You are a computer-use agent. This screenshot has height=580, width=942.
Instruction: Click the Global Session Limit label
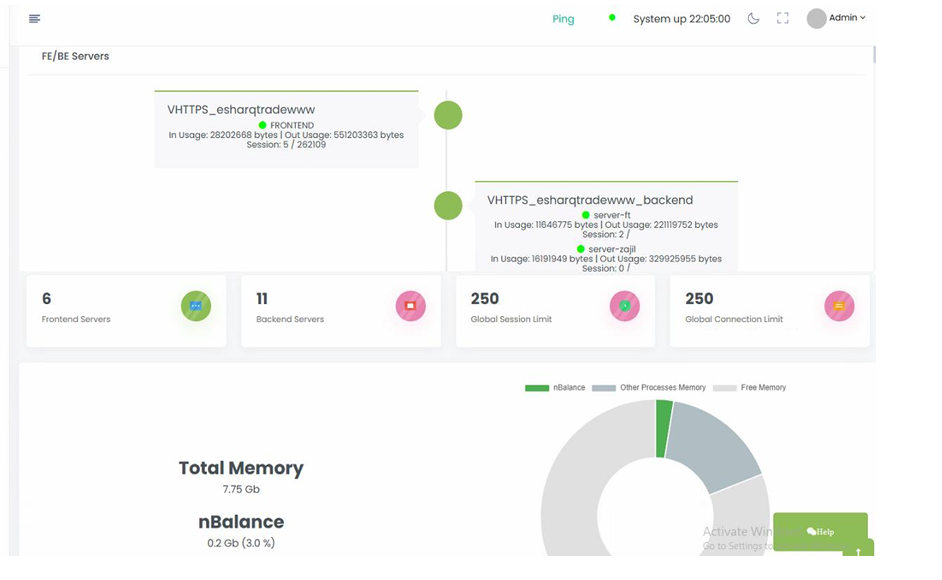coord(511,319)
